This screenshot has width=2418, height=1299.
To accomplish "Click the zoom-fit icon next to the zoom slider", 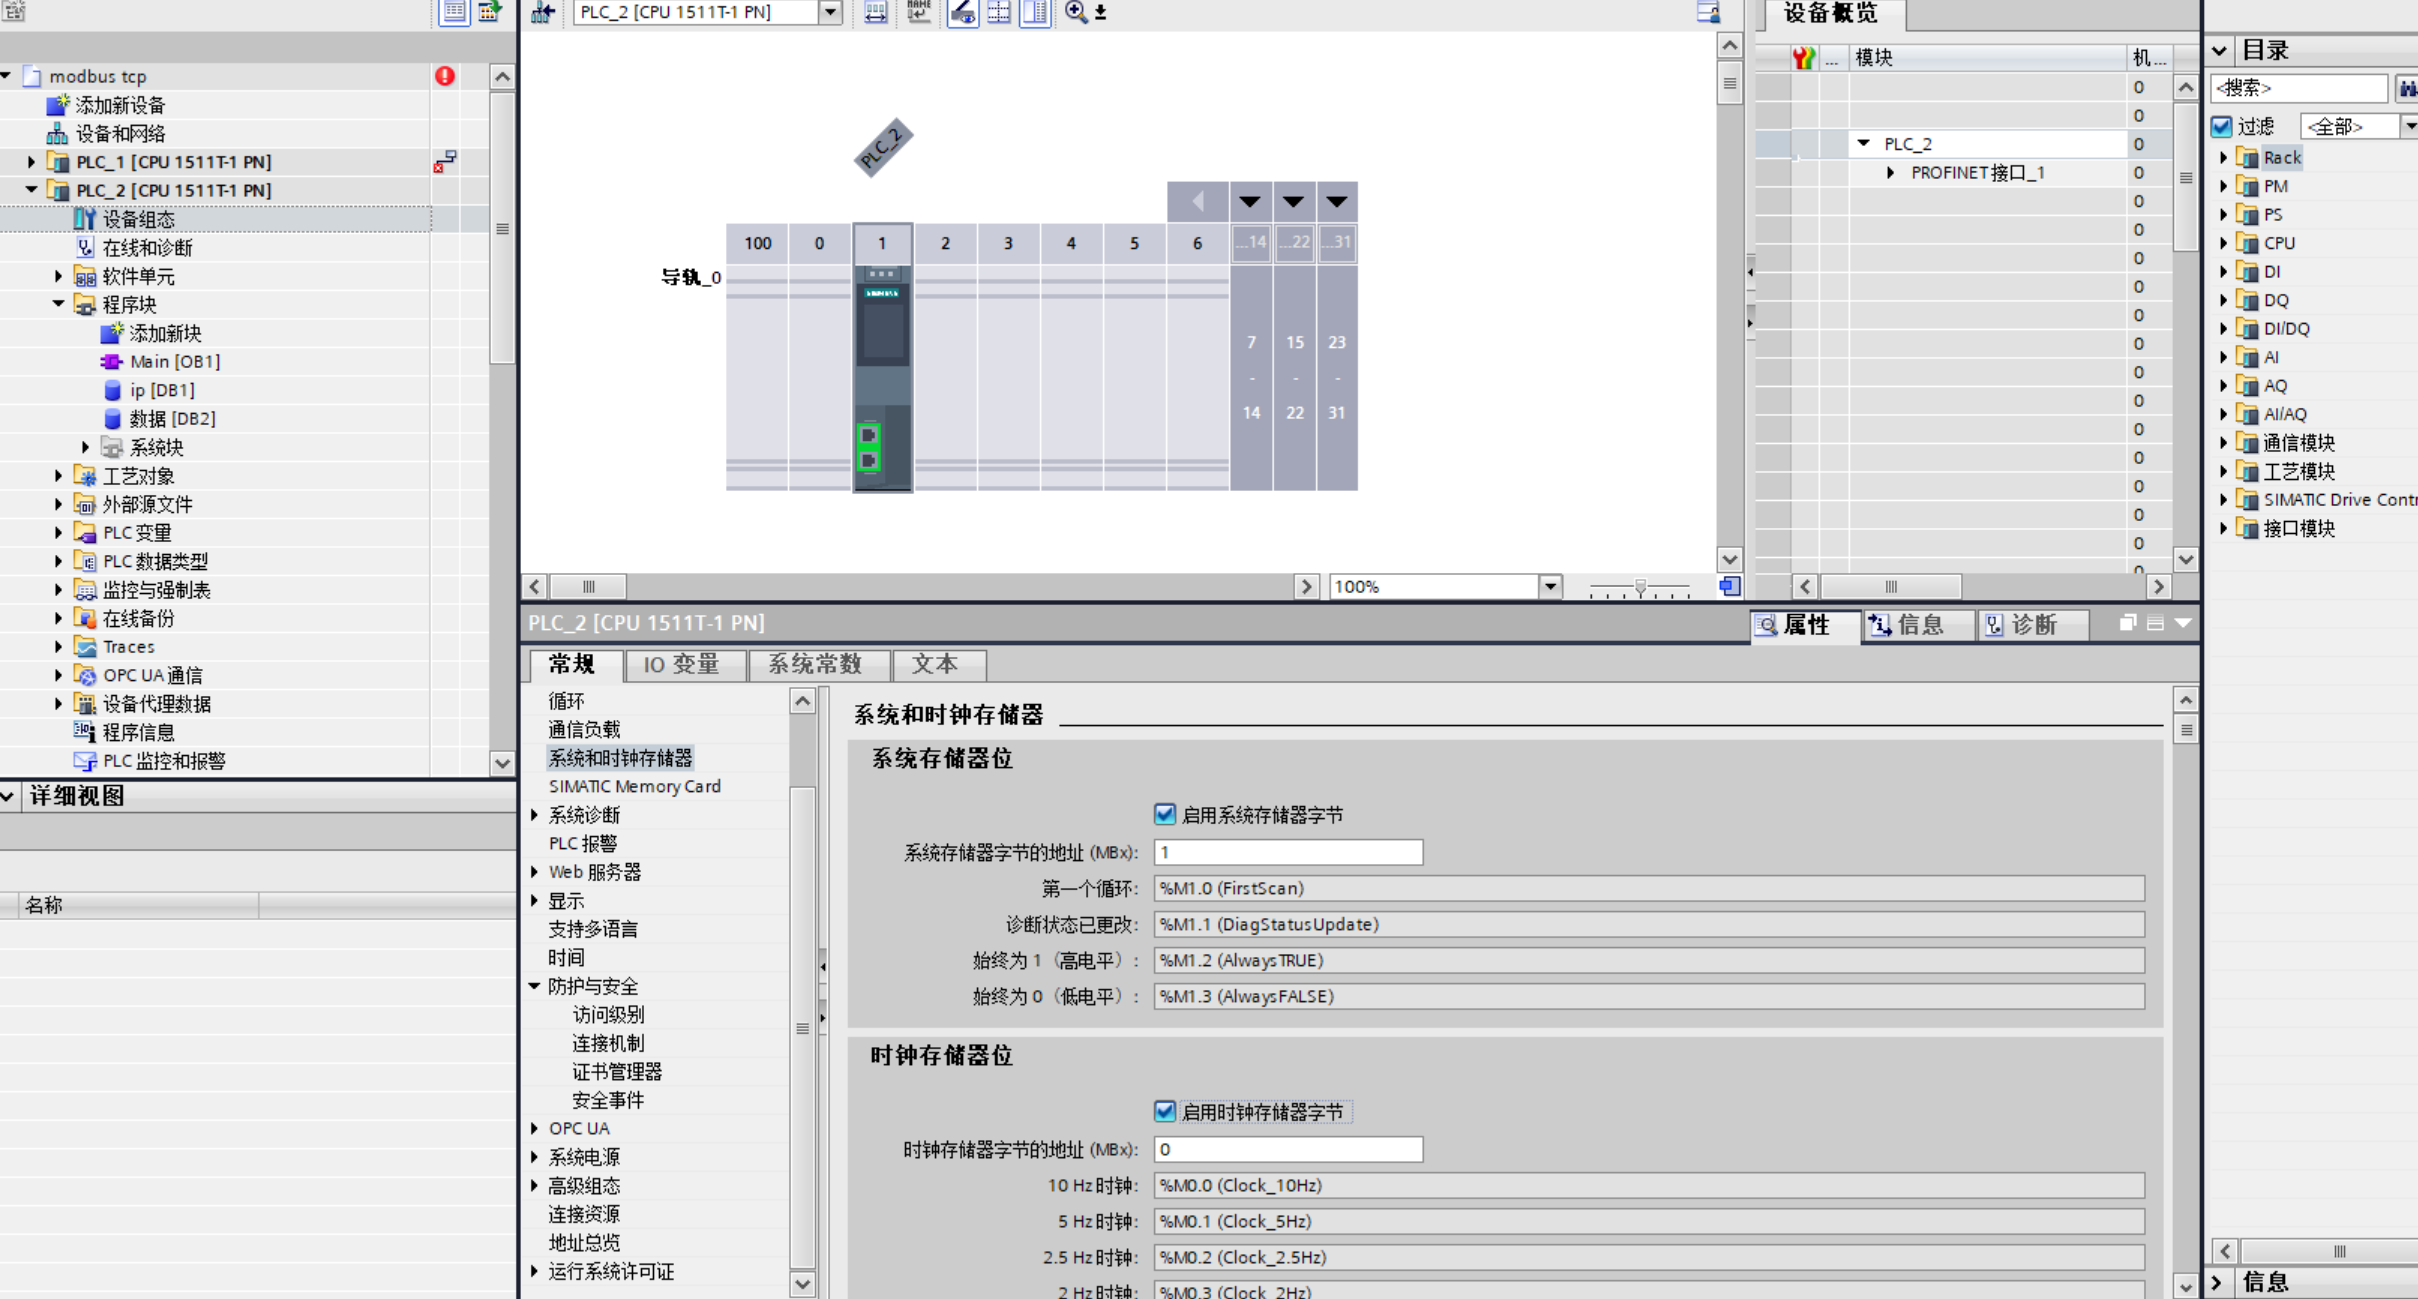I will tap(1730, 587).
